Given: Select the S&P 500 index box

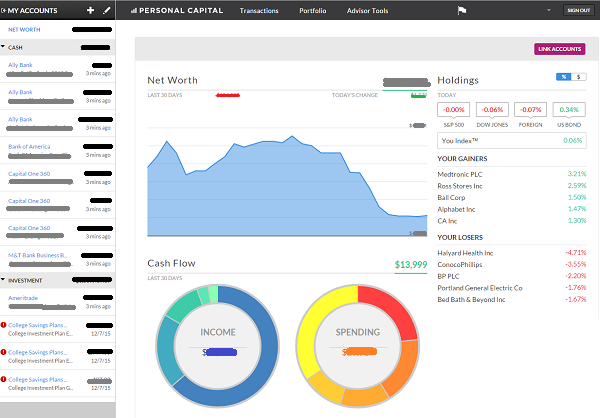Looking at the screenshot, I should tap(453, 110).
